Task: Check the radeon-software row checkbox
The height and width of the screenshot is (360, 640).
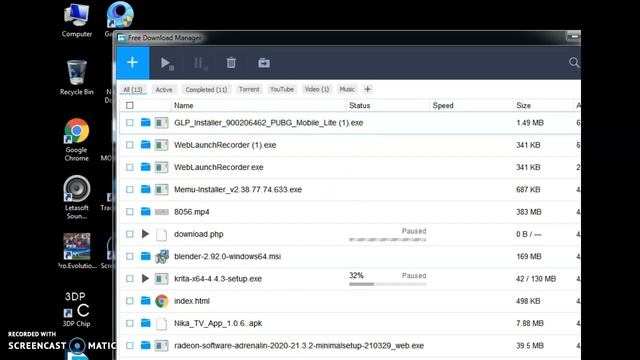Action: pyautogui.click(x=130, y=345)
